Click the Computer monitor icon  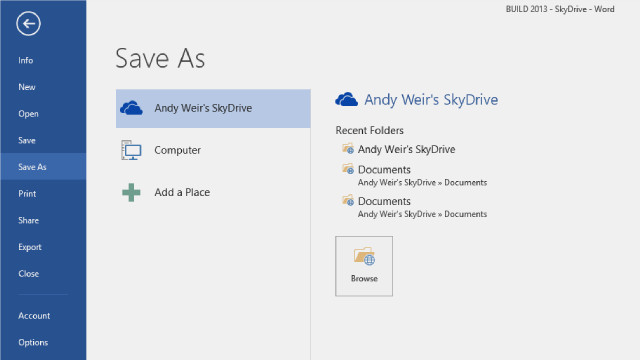pyautogui.click(x=131, y=150)
